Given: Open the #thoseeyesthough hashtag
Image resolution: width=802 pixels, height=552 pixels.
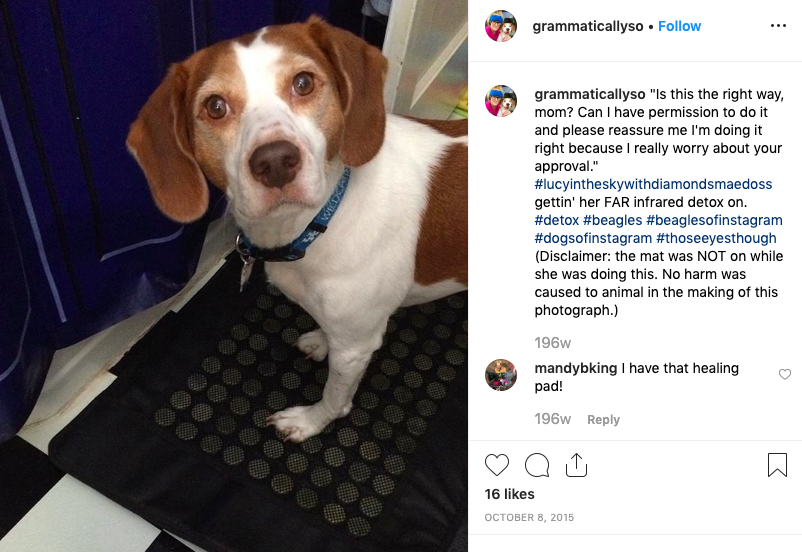Looking at the screenshot, I should pyautogui.click(x=716, y=238).
